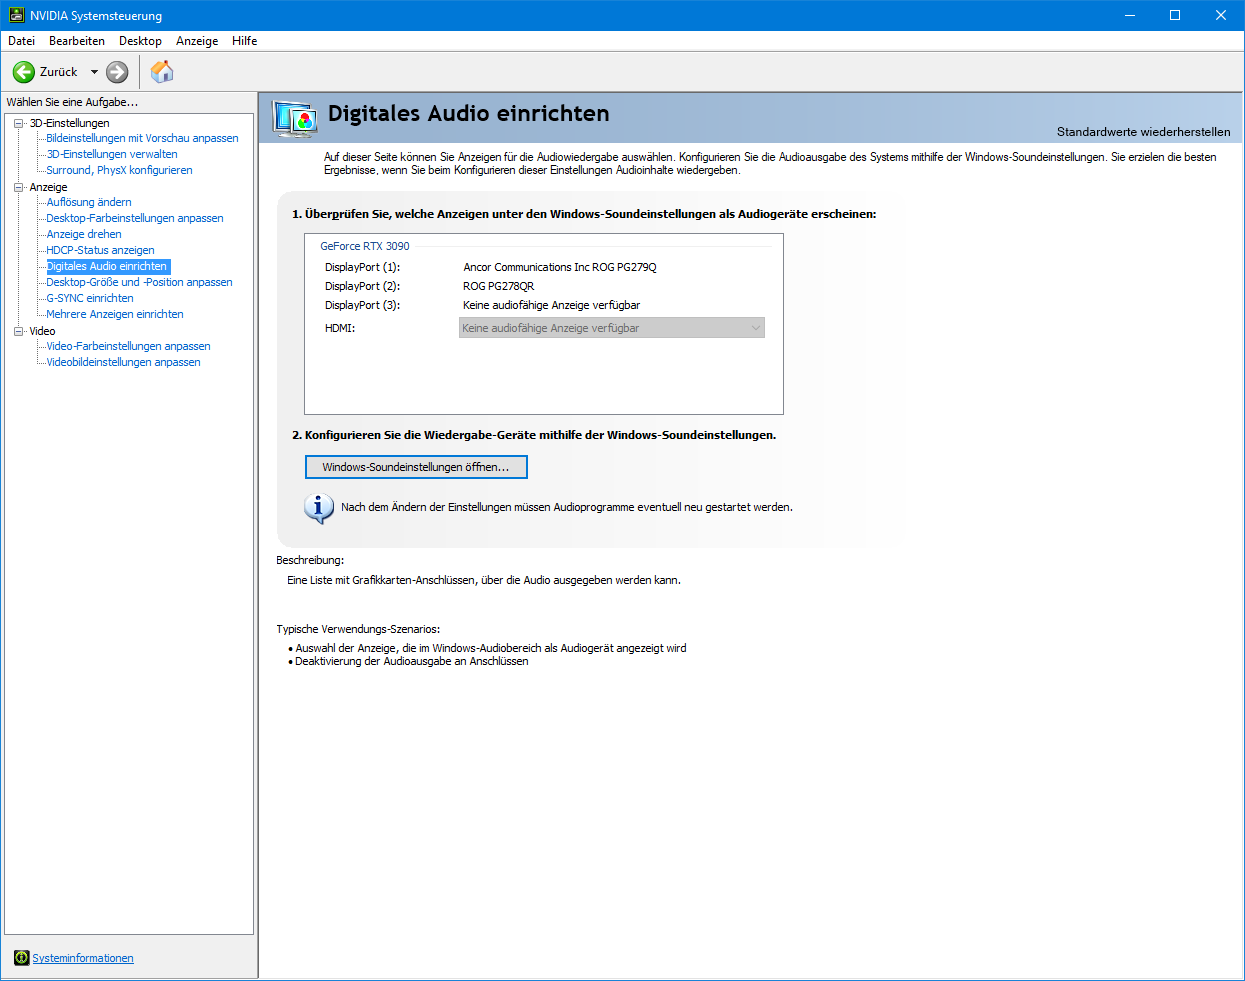Open the Datei menu
This screenshot has height=981, width=1245.
coord(22,41)
